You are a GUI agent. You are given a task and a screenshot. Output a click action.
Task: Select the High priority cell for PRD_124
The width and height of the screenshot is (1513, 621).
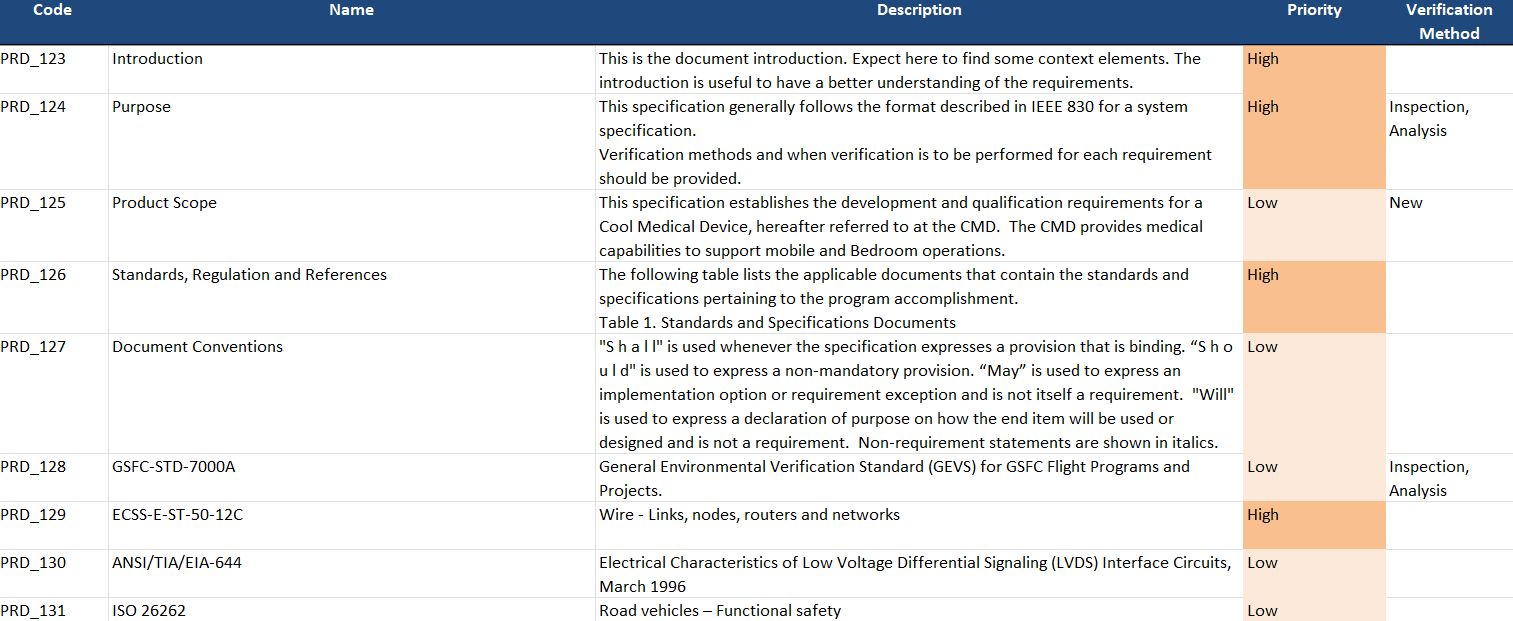pos(1313,140)
